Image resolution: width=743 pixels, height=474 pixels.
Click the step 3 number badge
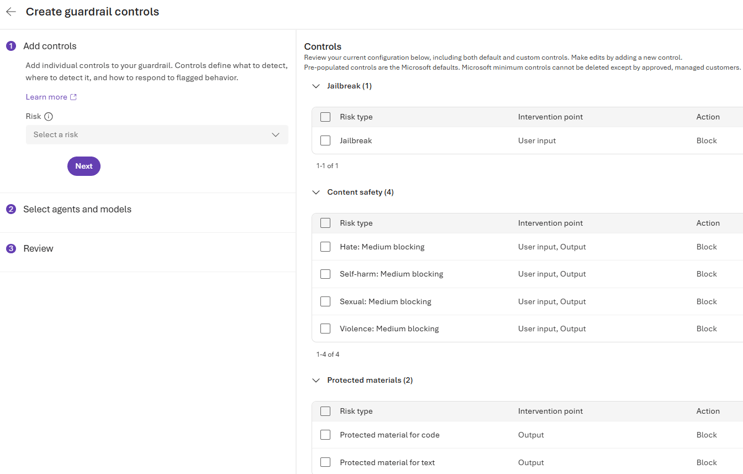click(11, 248)
